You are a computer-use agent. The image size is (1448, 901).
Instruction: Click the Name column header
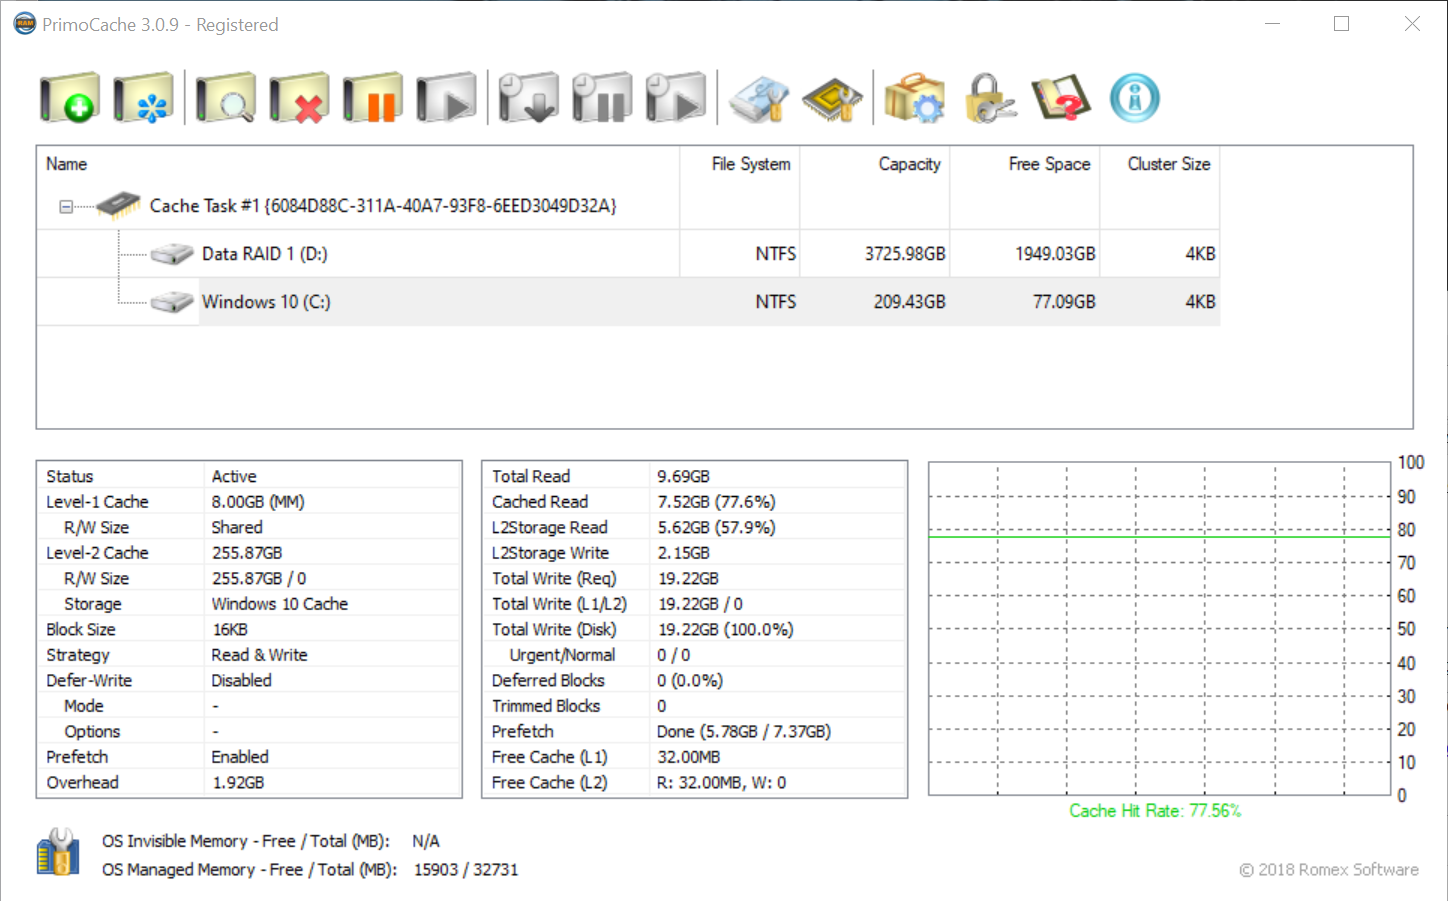pos(358,164)
